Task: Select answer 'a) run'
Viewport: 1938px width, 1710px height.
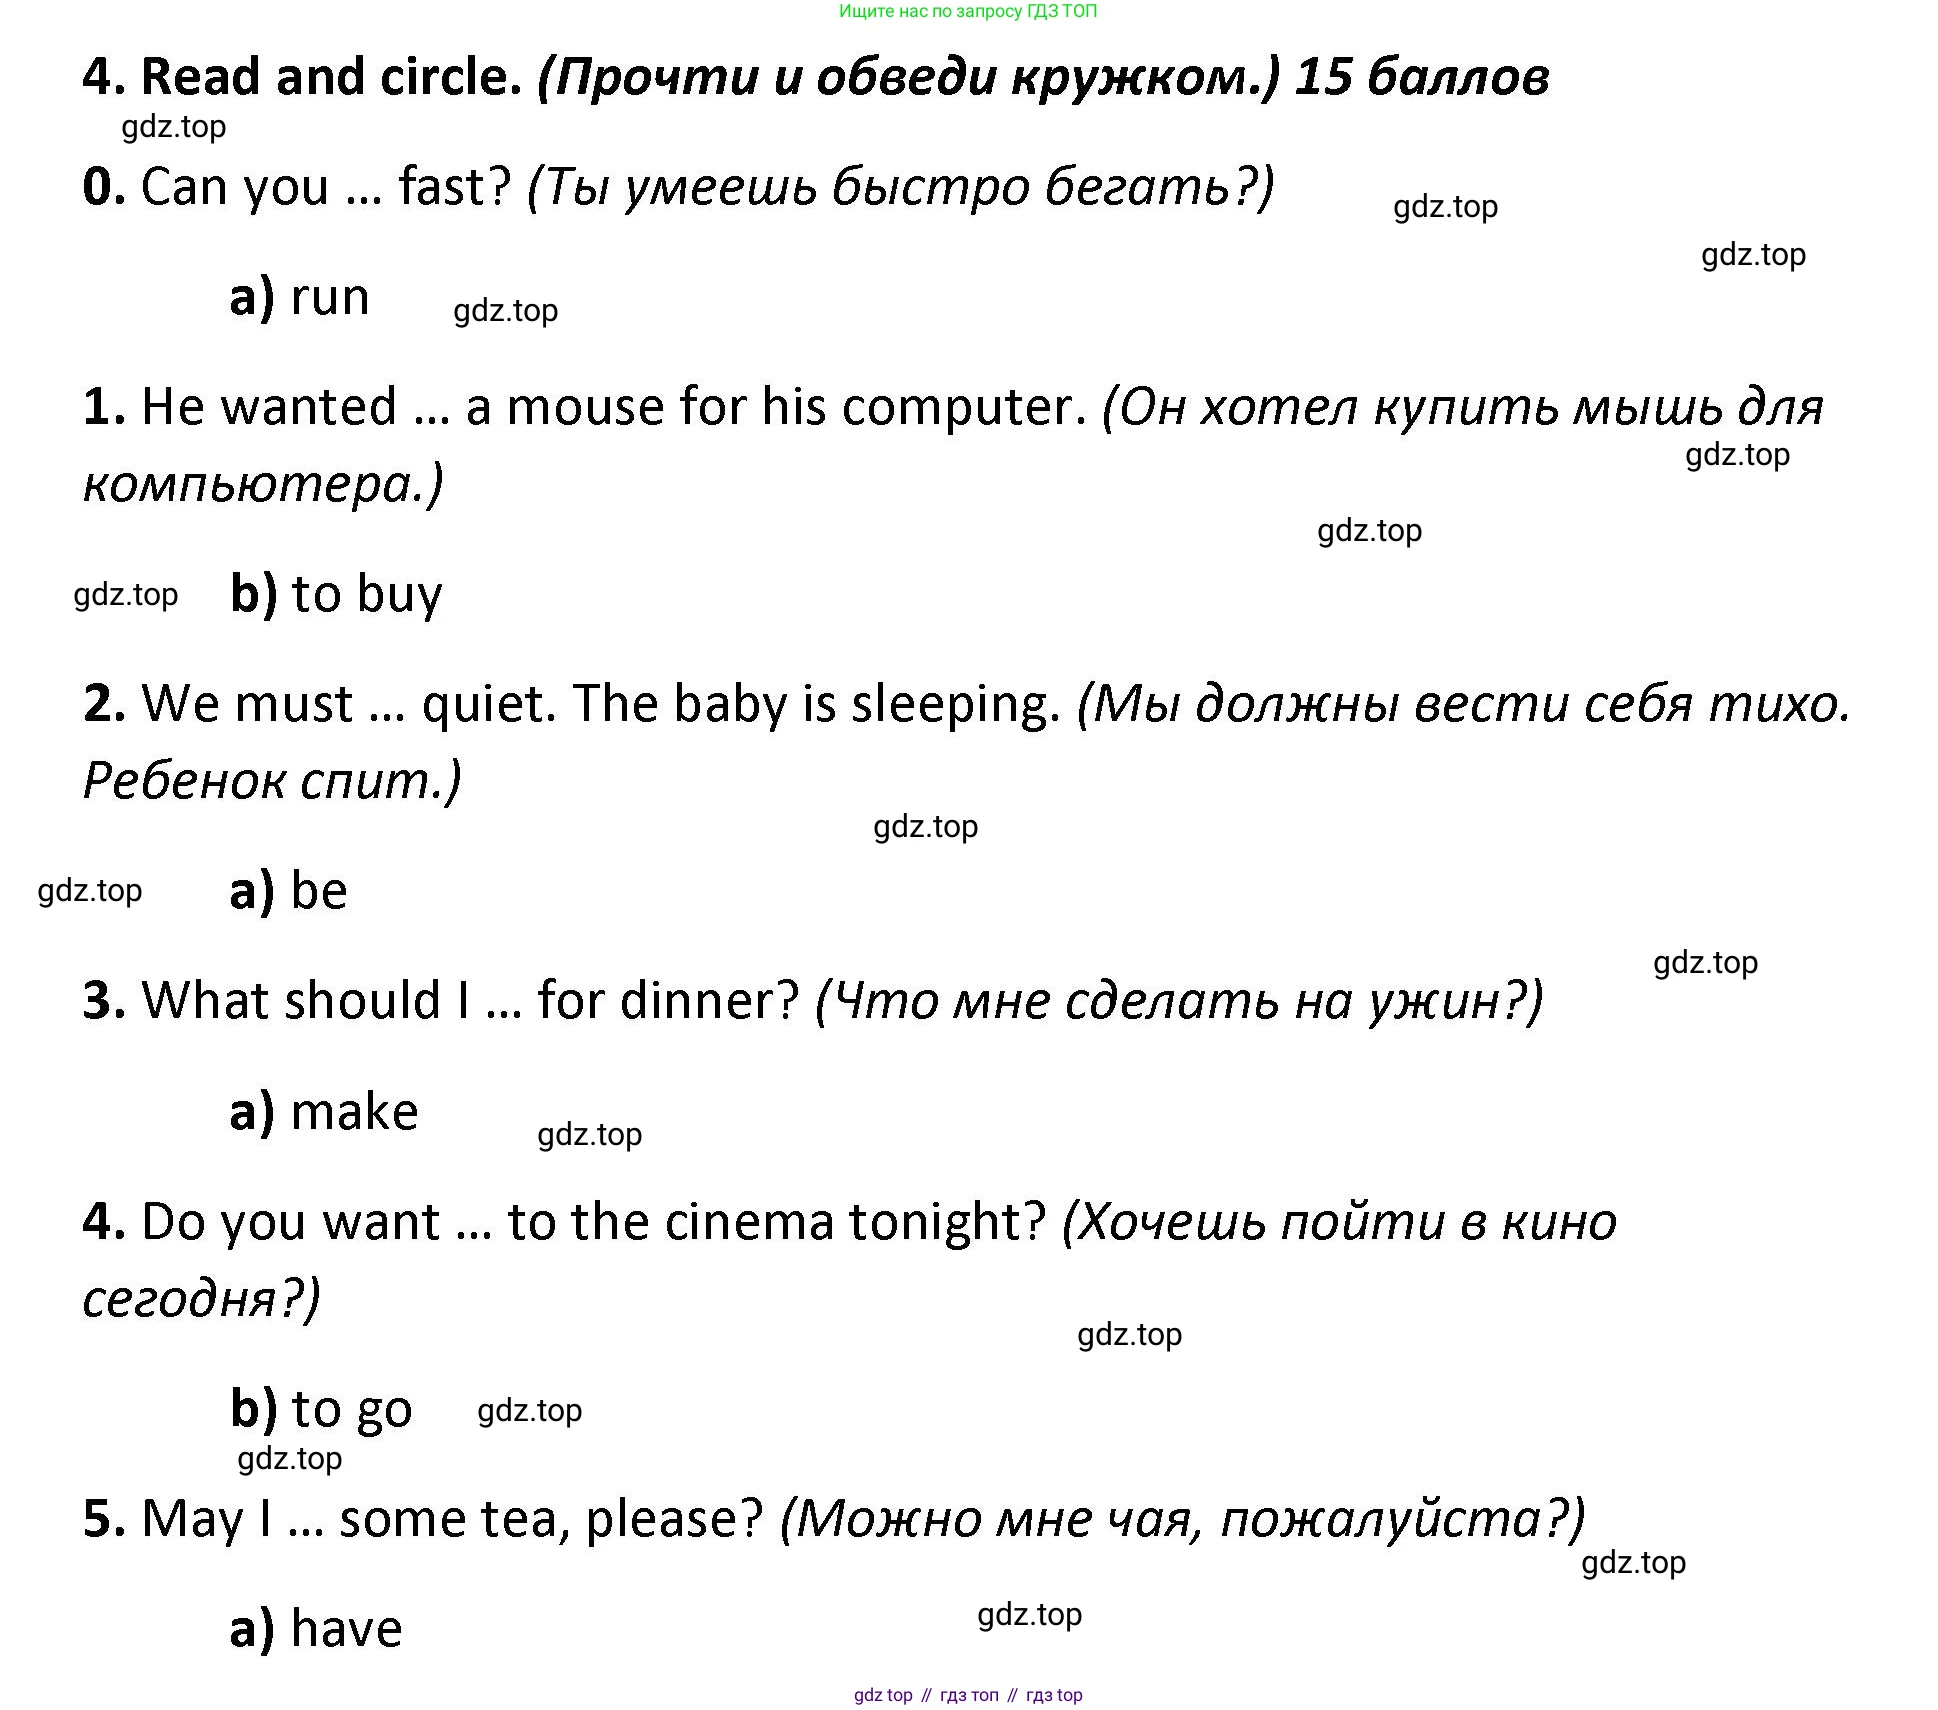Action: [x=300, y=297]
